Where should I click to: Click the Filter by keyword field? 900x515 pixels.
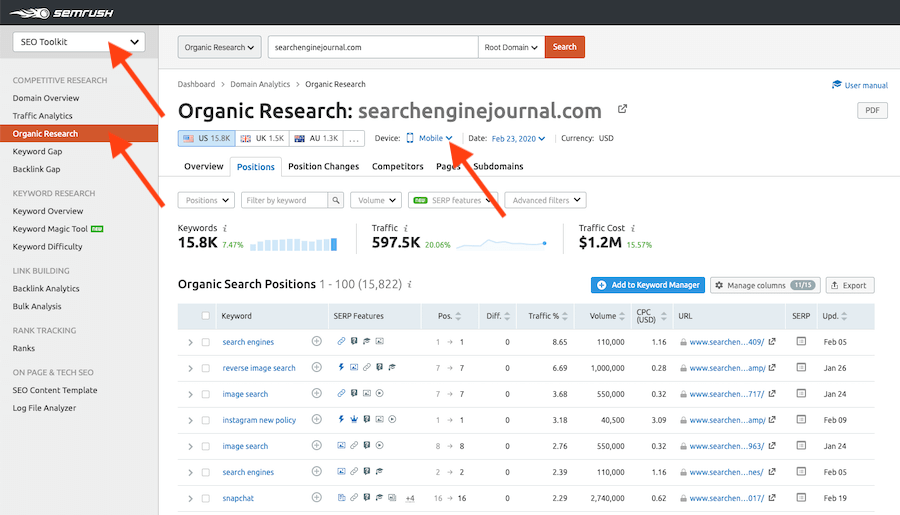tap(285, 200)
